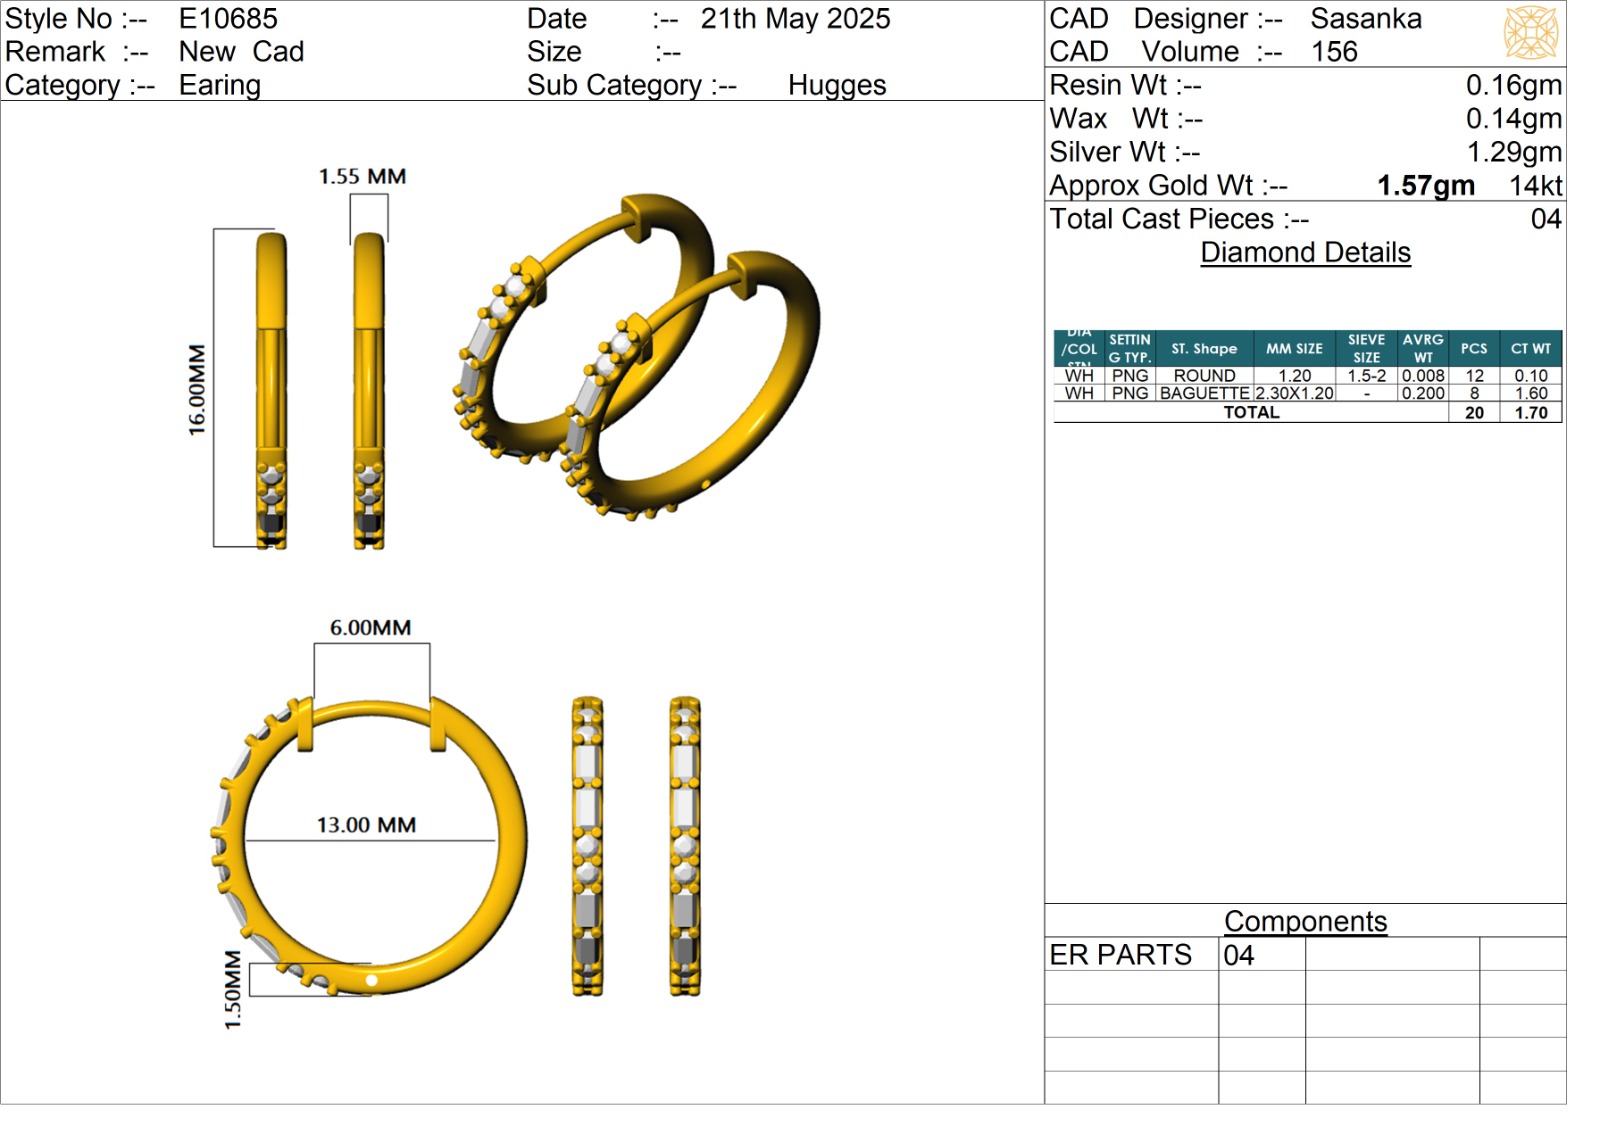The height and width of the screenshot is (1126, 1600).
Task: Click the Sub Category value Hugges
Action: (837, 85)
